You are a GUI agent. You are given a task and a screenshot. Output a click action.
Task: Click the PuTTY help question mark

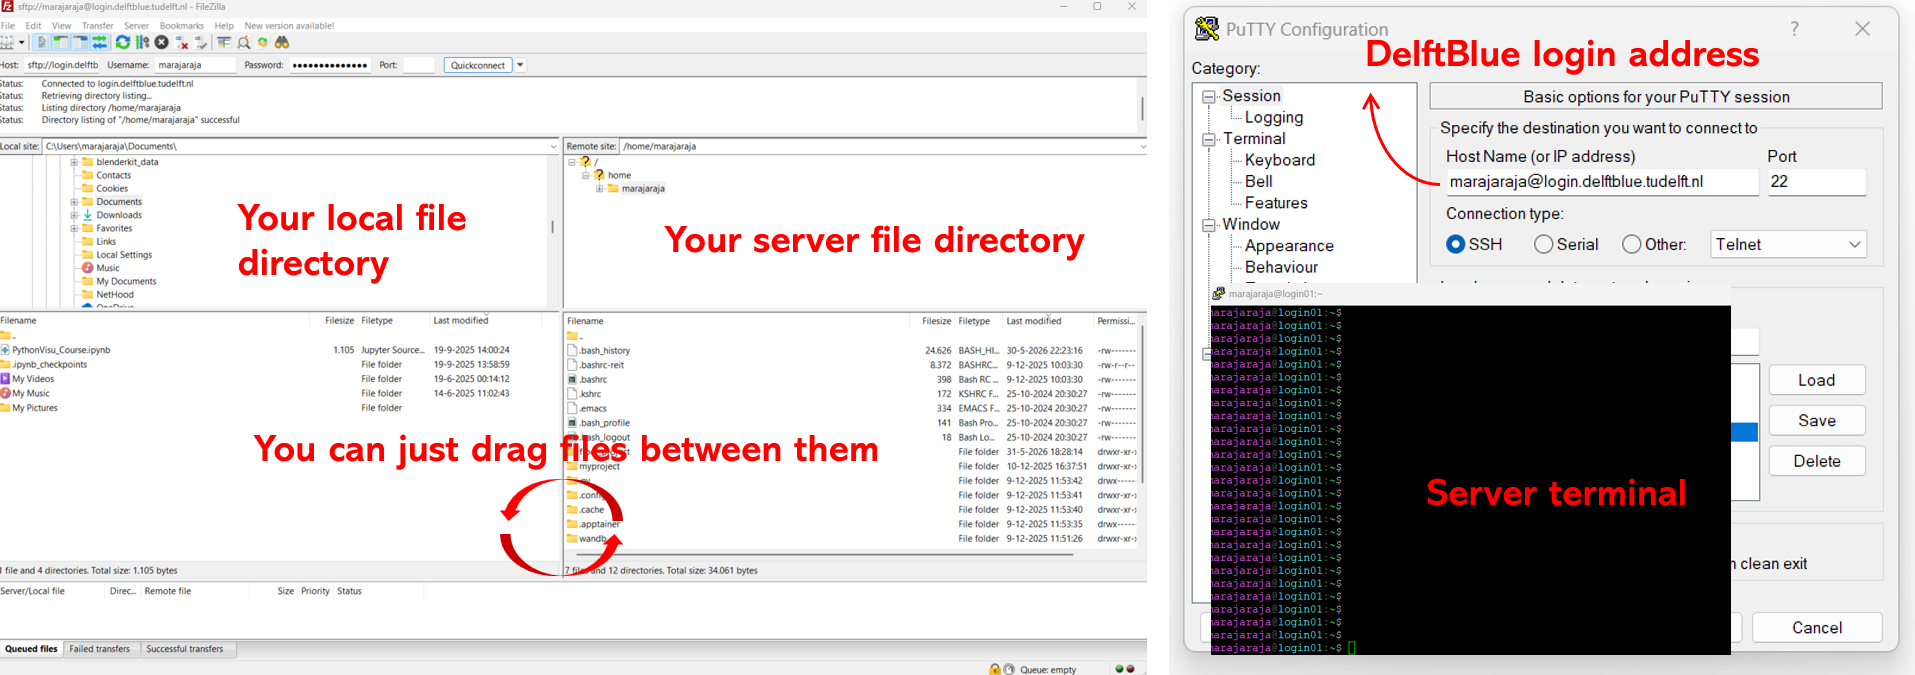[x=1794, y=29]
